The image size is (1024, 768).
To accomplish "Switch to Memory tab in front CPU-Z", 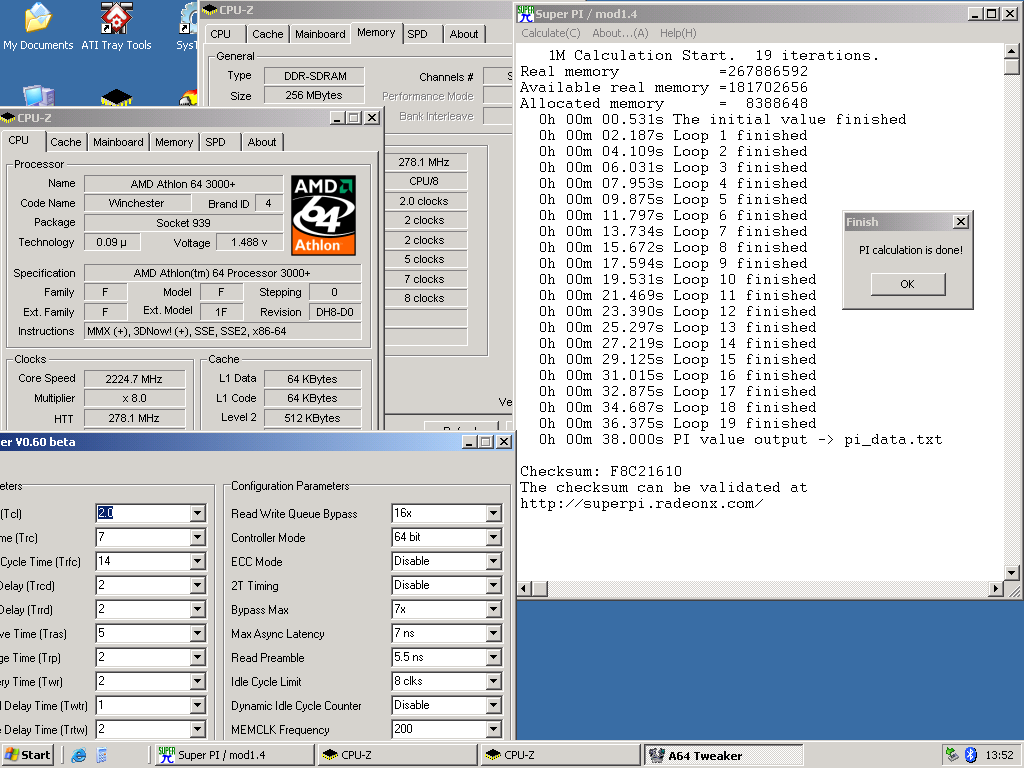I will [174, 142].
